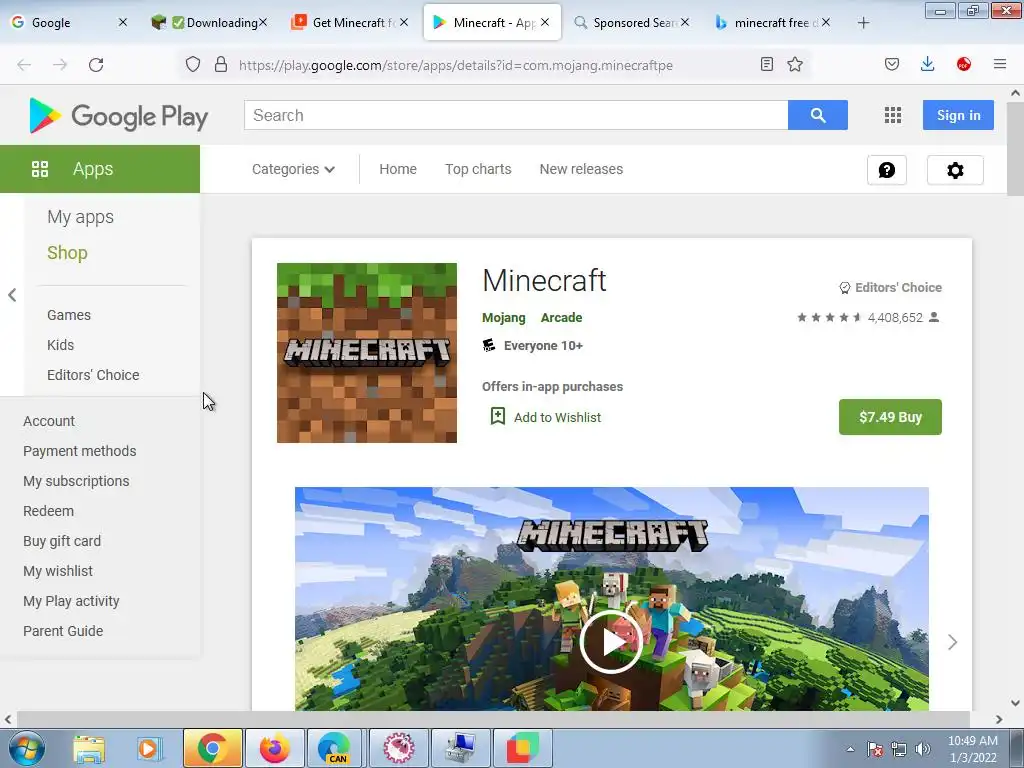Open Windows Start menu orb
The height and width of the screenshot is (768, 1024).
point(26,748)
